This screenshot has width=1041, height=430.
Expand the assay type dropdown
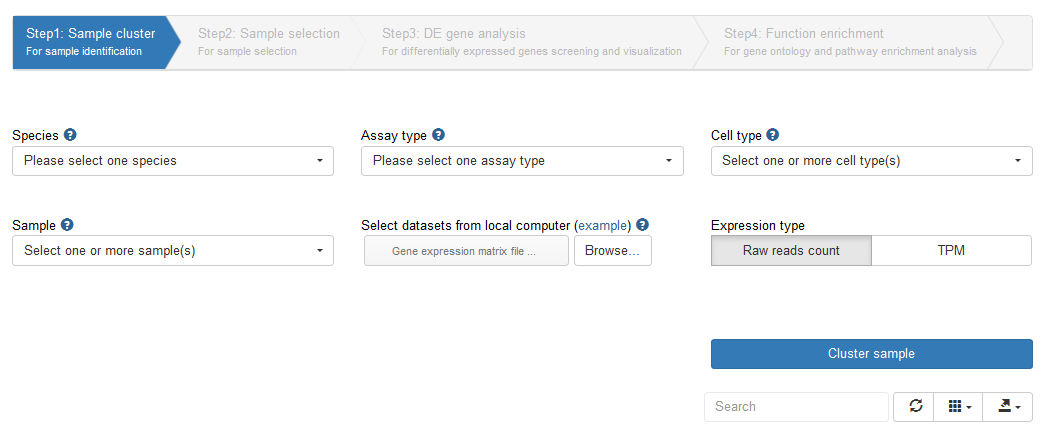tap(522, 161)
